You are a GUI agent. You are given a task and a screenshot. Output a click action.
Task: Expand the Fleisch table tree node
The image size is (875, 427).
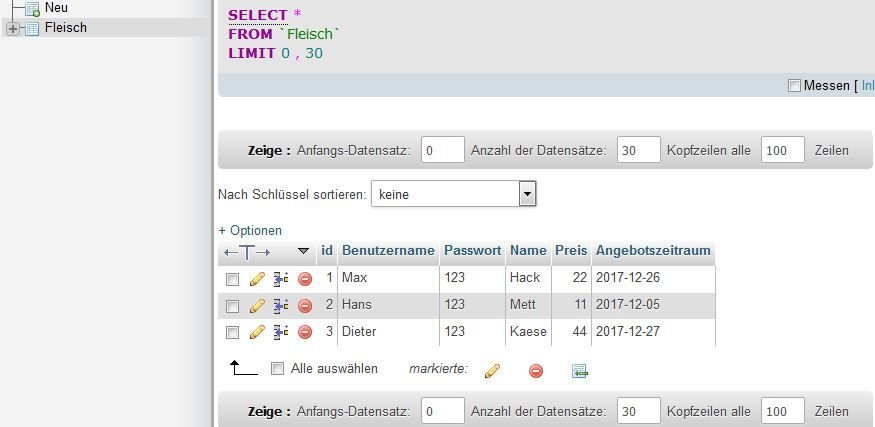click(13, 28)
